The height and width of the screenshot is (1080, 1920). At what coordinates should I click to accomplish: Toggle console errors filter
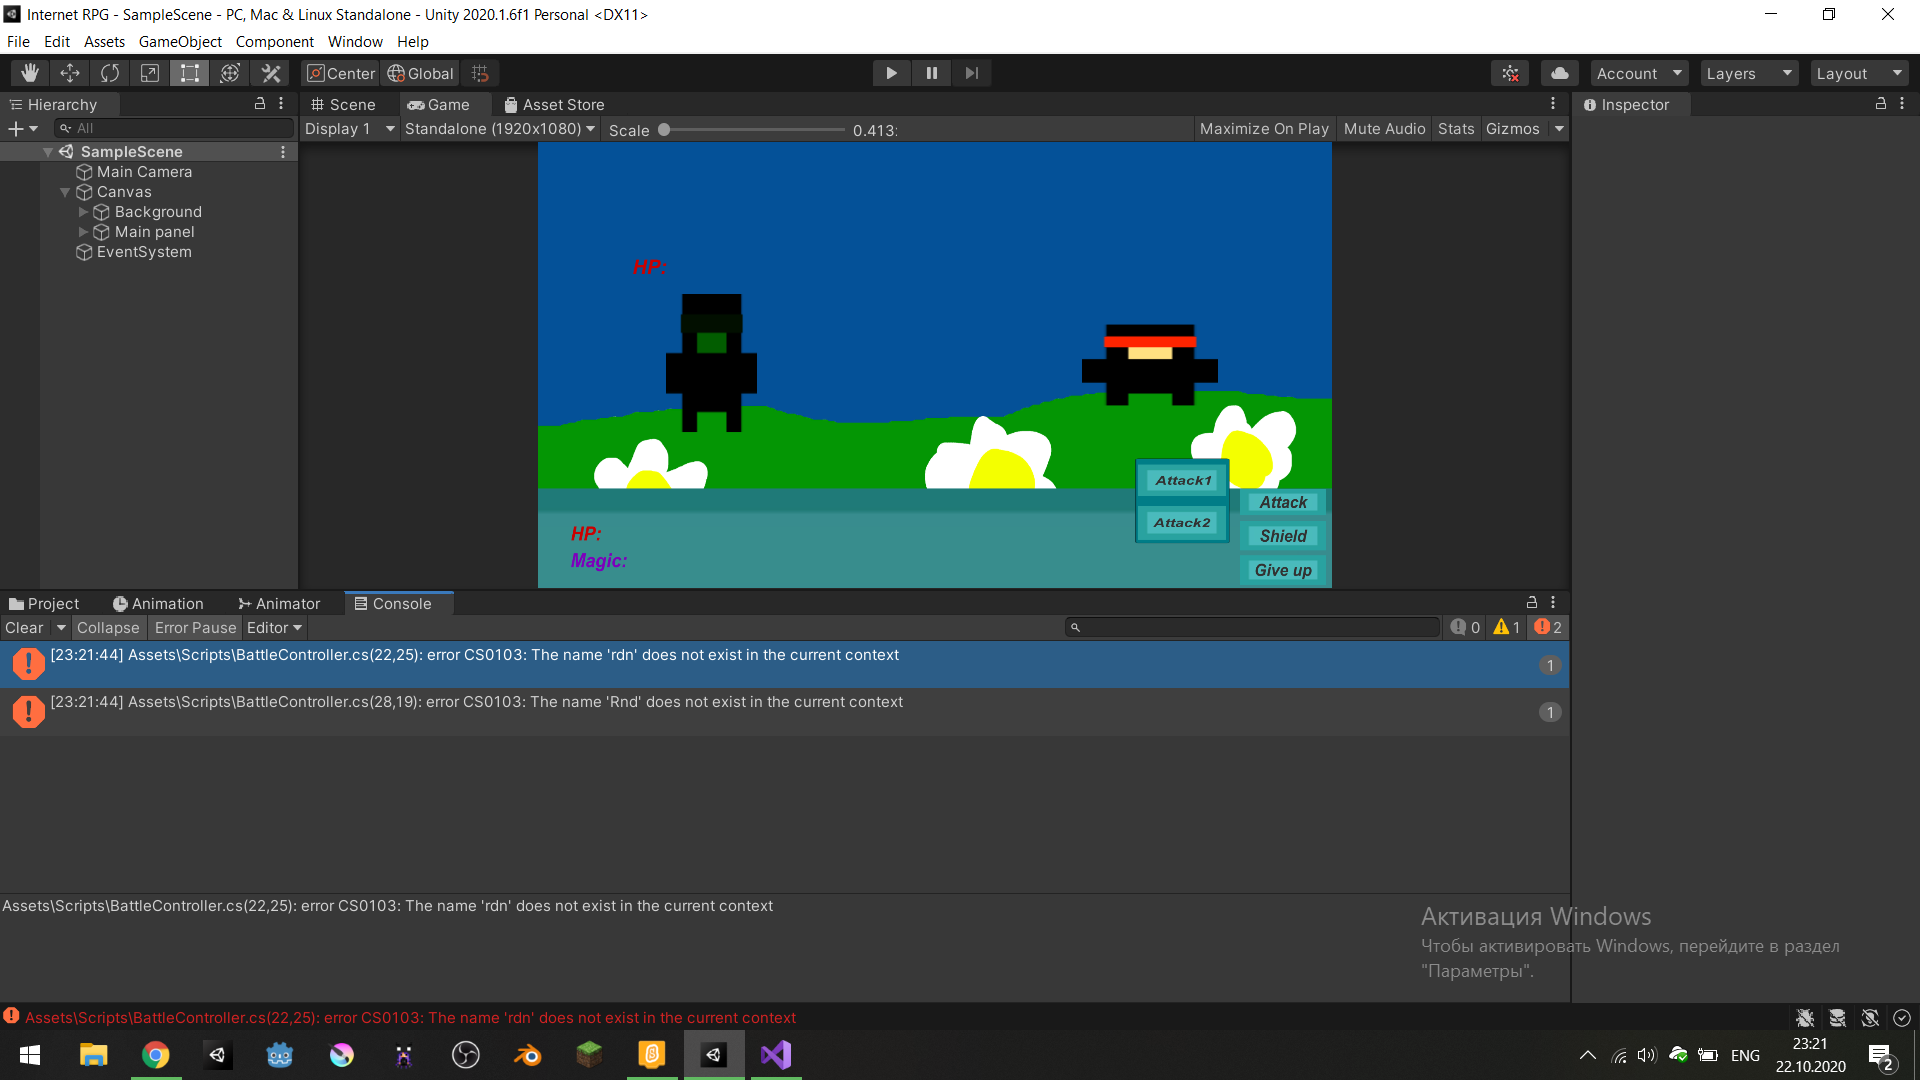tap(1548, 627)
